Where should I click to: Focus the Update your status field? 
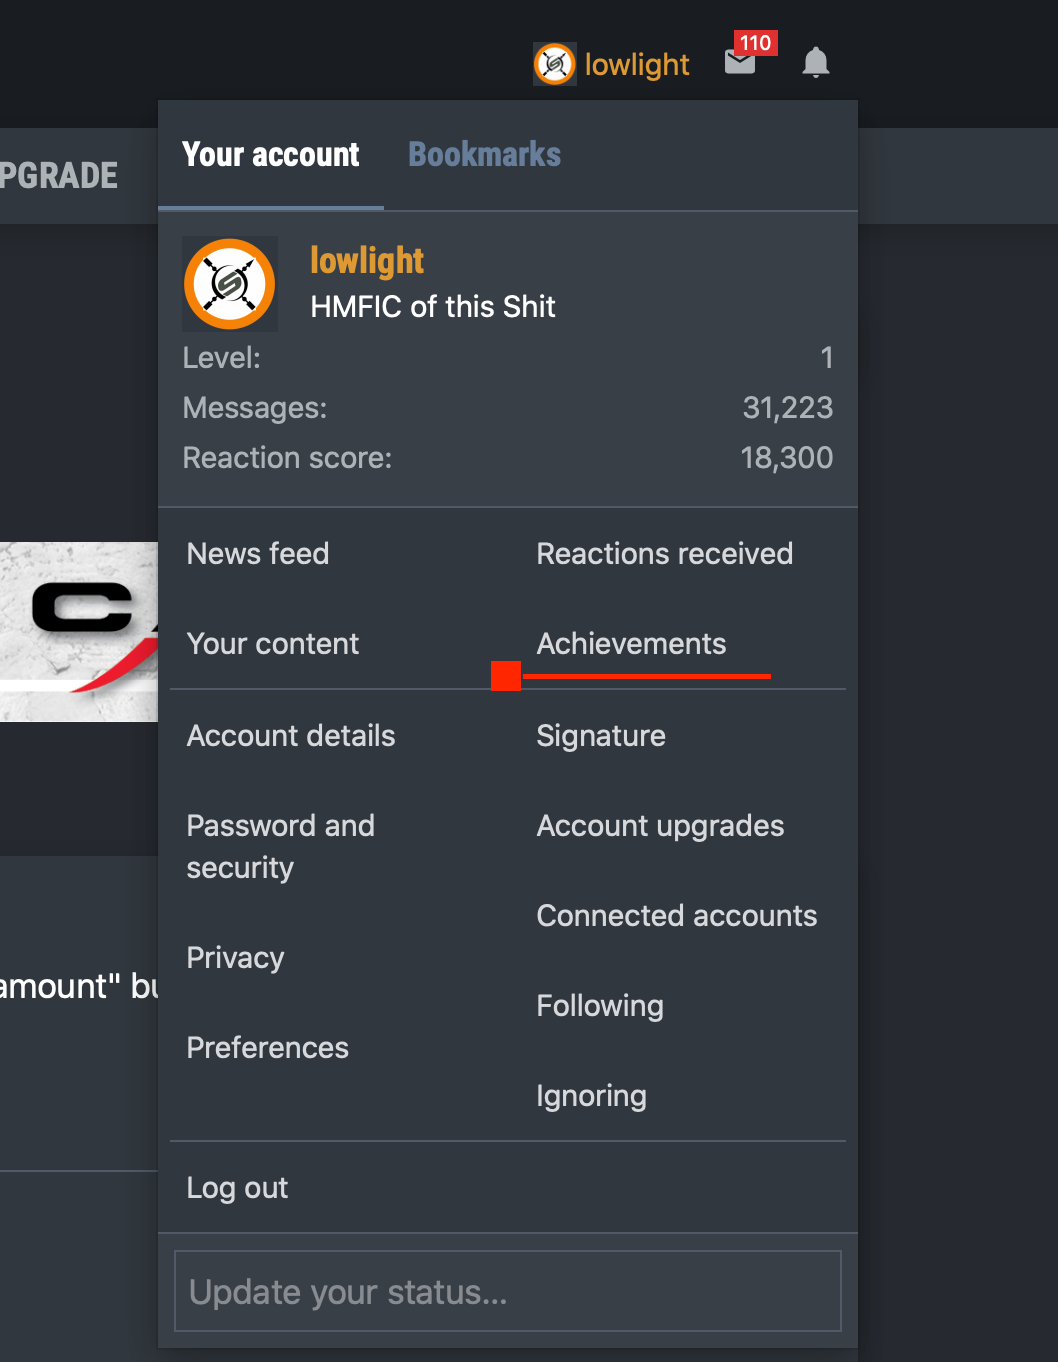[x=508, y=1292]
